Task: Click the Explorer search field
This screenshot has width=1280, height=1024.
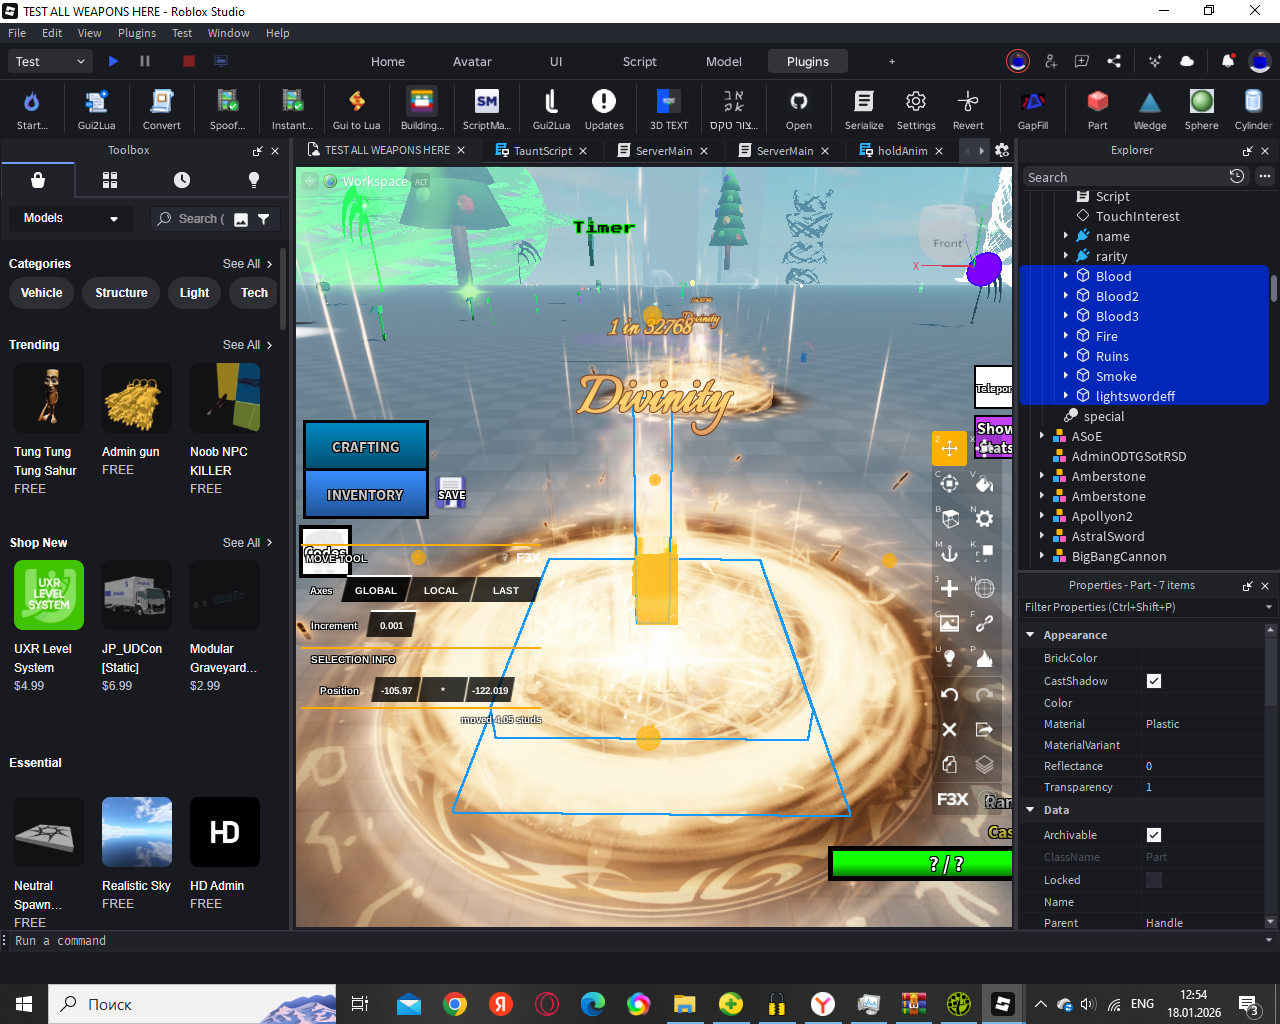Action: coord(1120,177)
